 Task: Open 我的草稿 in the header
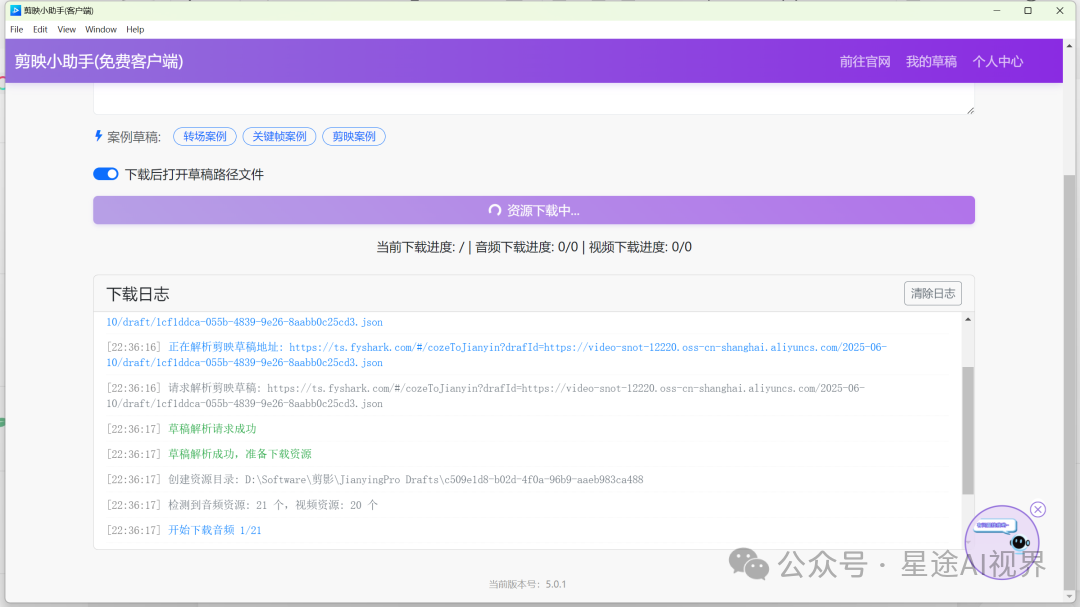click(931, 61)
